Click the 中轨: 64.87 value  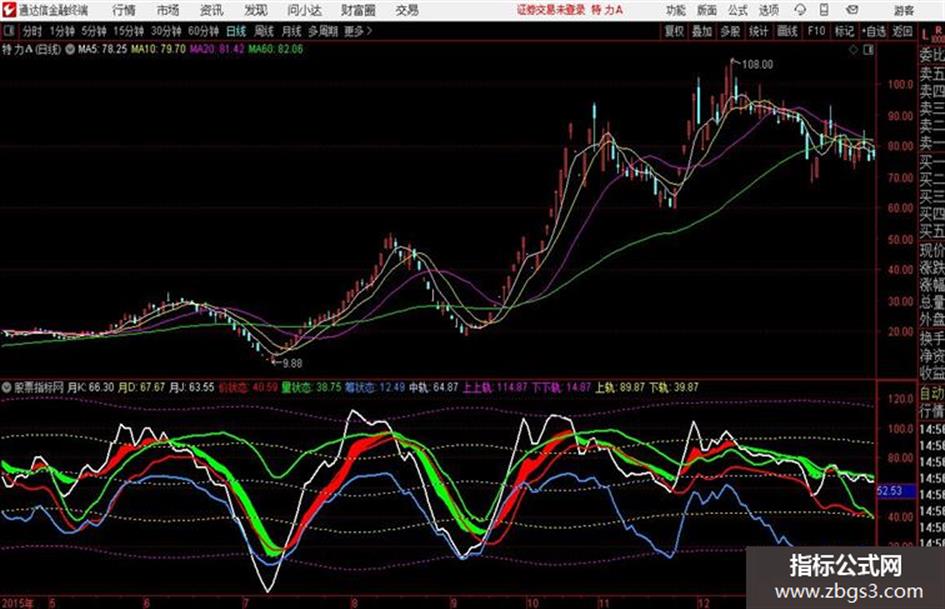click(434, 387)
